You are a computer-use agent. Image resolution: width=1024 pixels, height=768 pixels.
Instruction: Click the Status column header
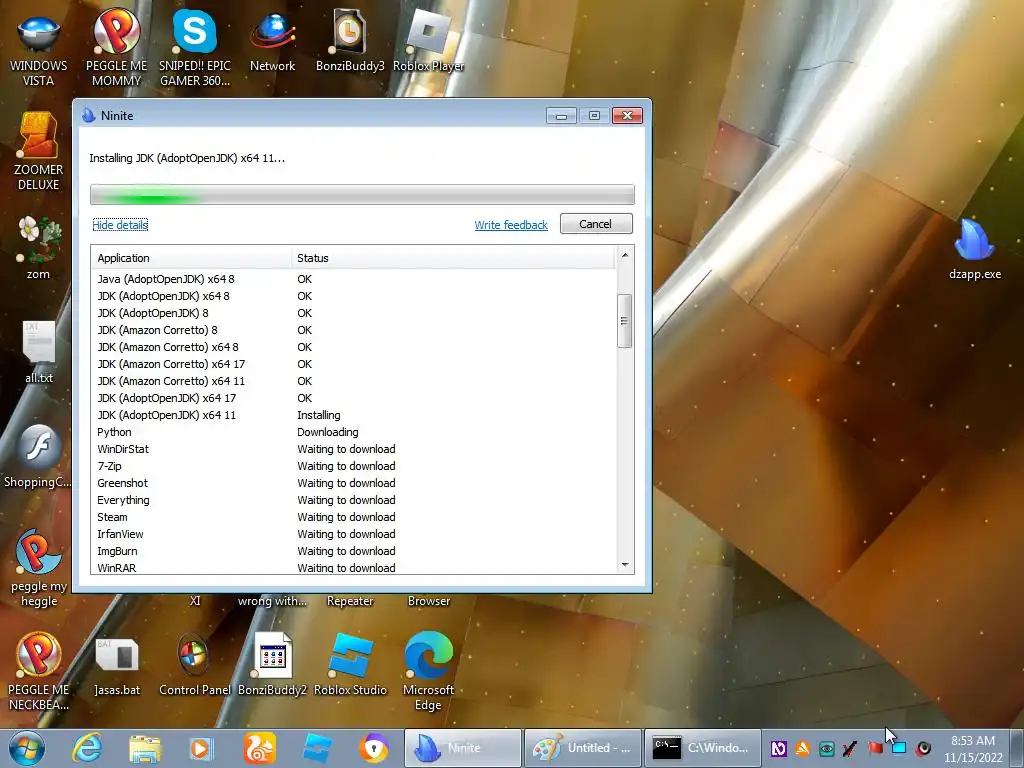coord(453,258)
